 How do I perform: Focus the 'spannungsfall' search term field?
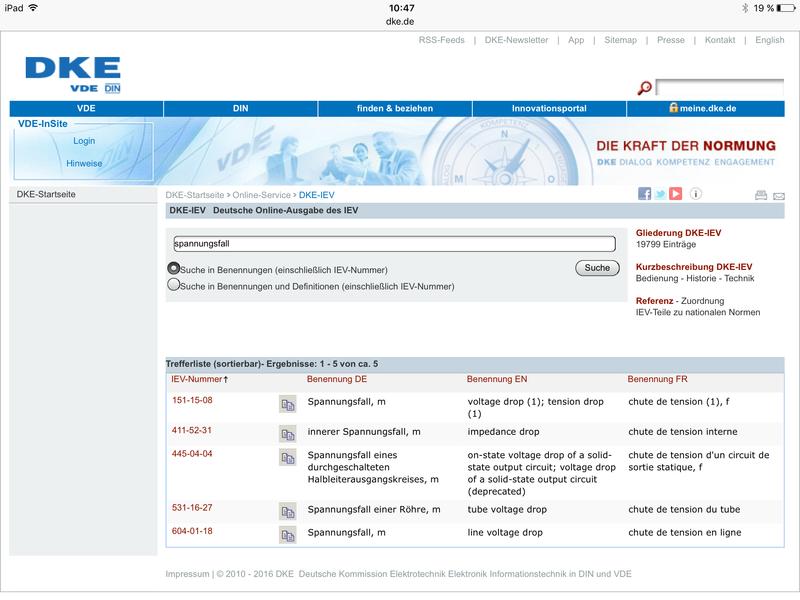394,244
